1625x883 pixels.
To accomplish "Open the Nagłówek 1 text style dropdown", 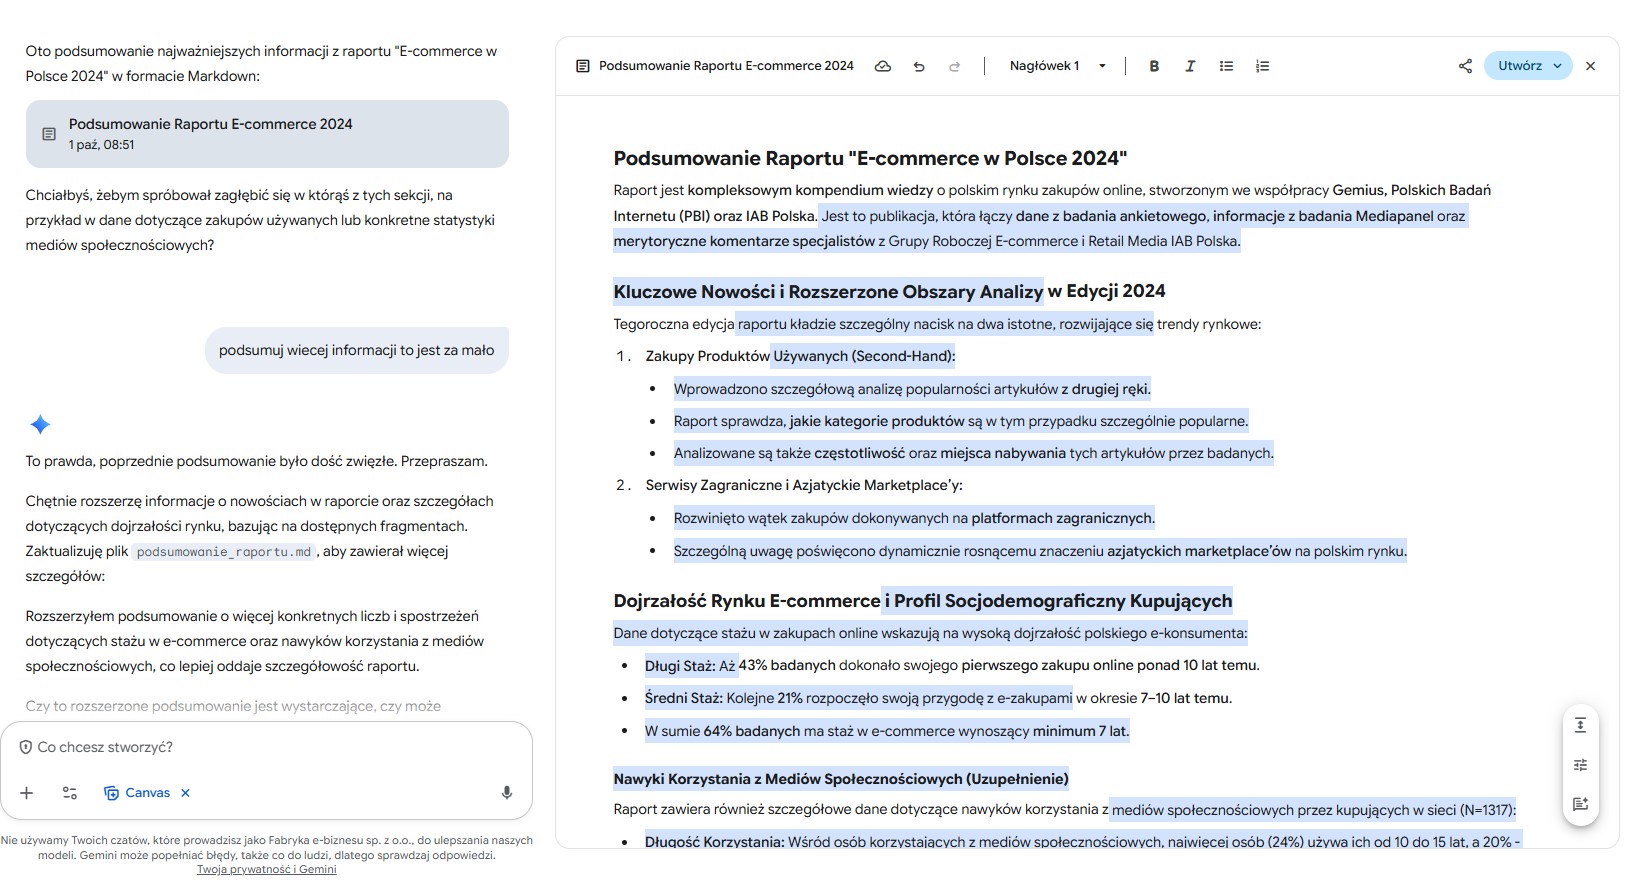I will coord(1057,66).
